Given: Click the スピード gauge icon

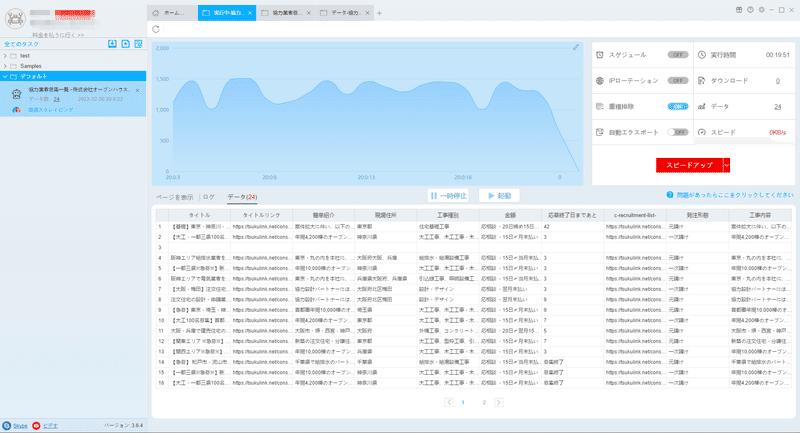Looking at the screenshot, I should pos(702,132).
